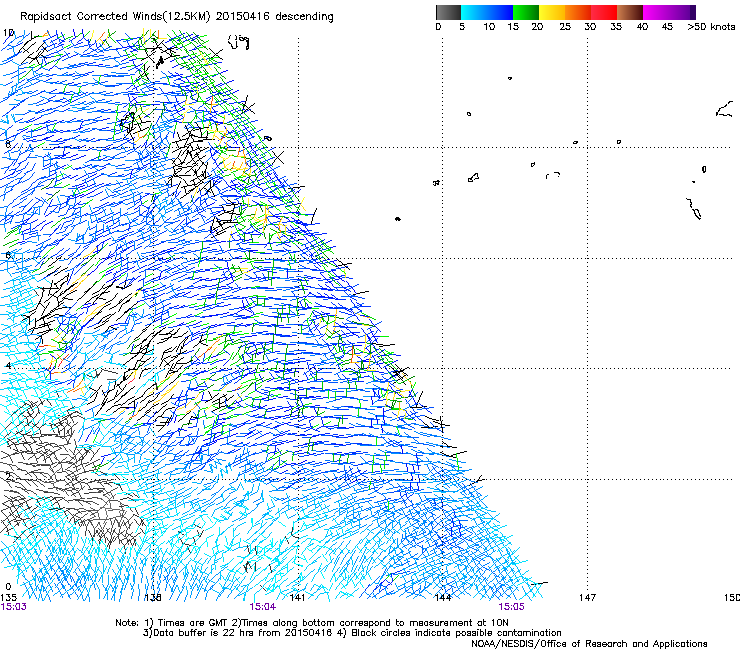Screen dimensions: 740x650
Task: Click the "30" label under the color bar
Action: click(590, 27)
